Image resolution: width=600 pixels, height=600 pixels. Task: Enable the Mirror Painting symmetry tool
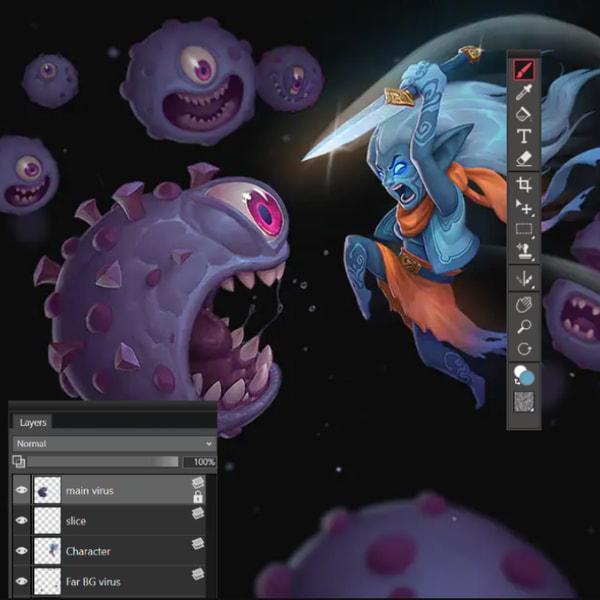click(x=523, y=279)
